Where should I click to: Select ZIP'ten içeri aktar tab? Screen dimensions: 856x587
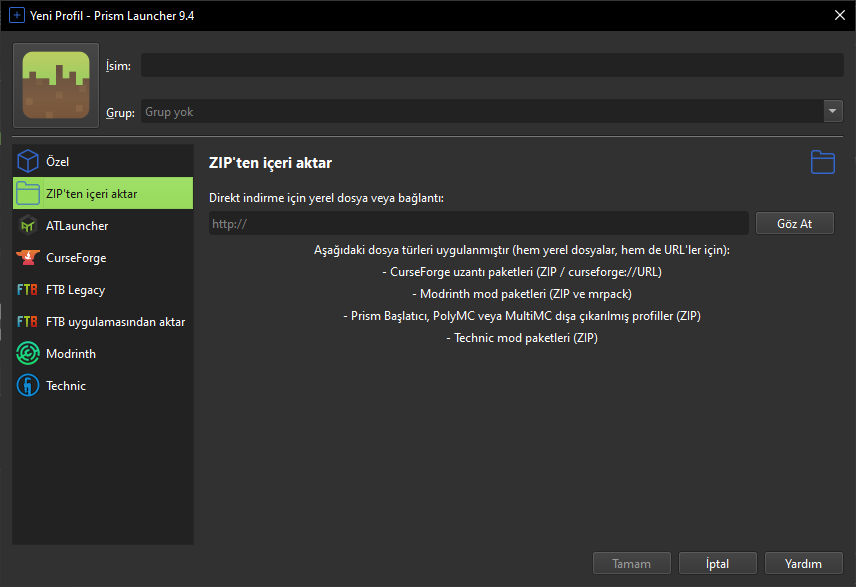[x=103, y=193]
